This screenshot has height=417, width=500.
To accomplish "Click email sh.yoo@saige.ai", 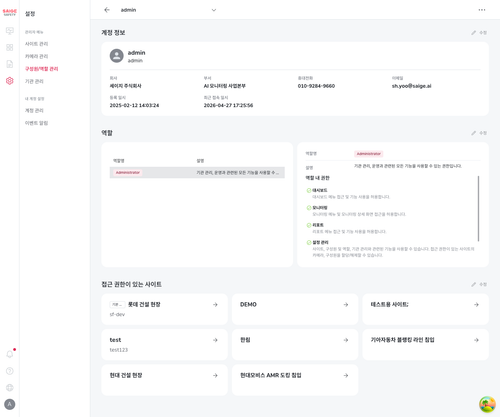I will [411, 86].
